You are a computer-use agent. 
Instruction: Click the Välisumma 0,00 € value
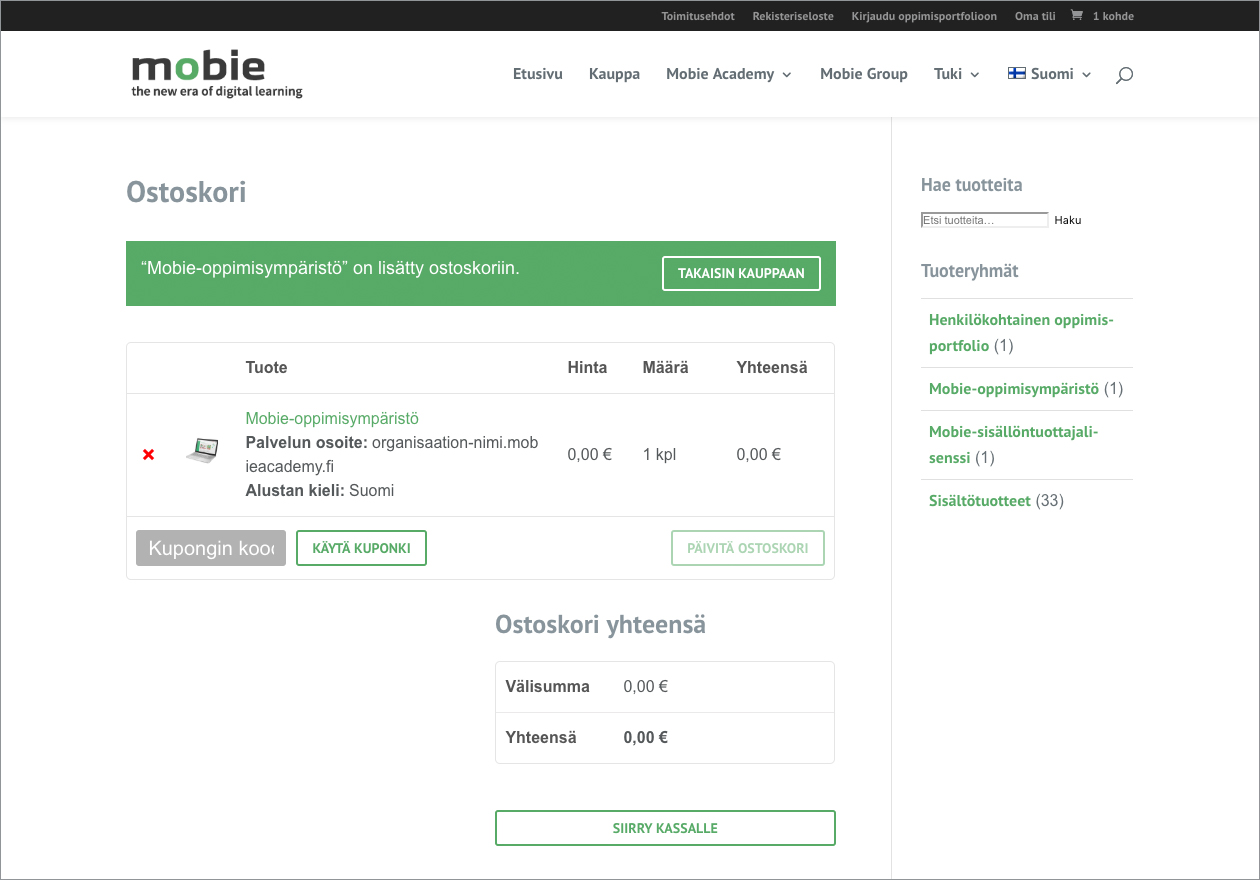646,686
